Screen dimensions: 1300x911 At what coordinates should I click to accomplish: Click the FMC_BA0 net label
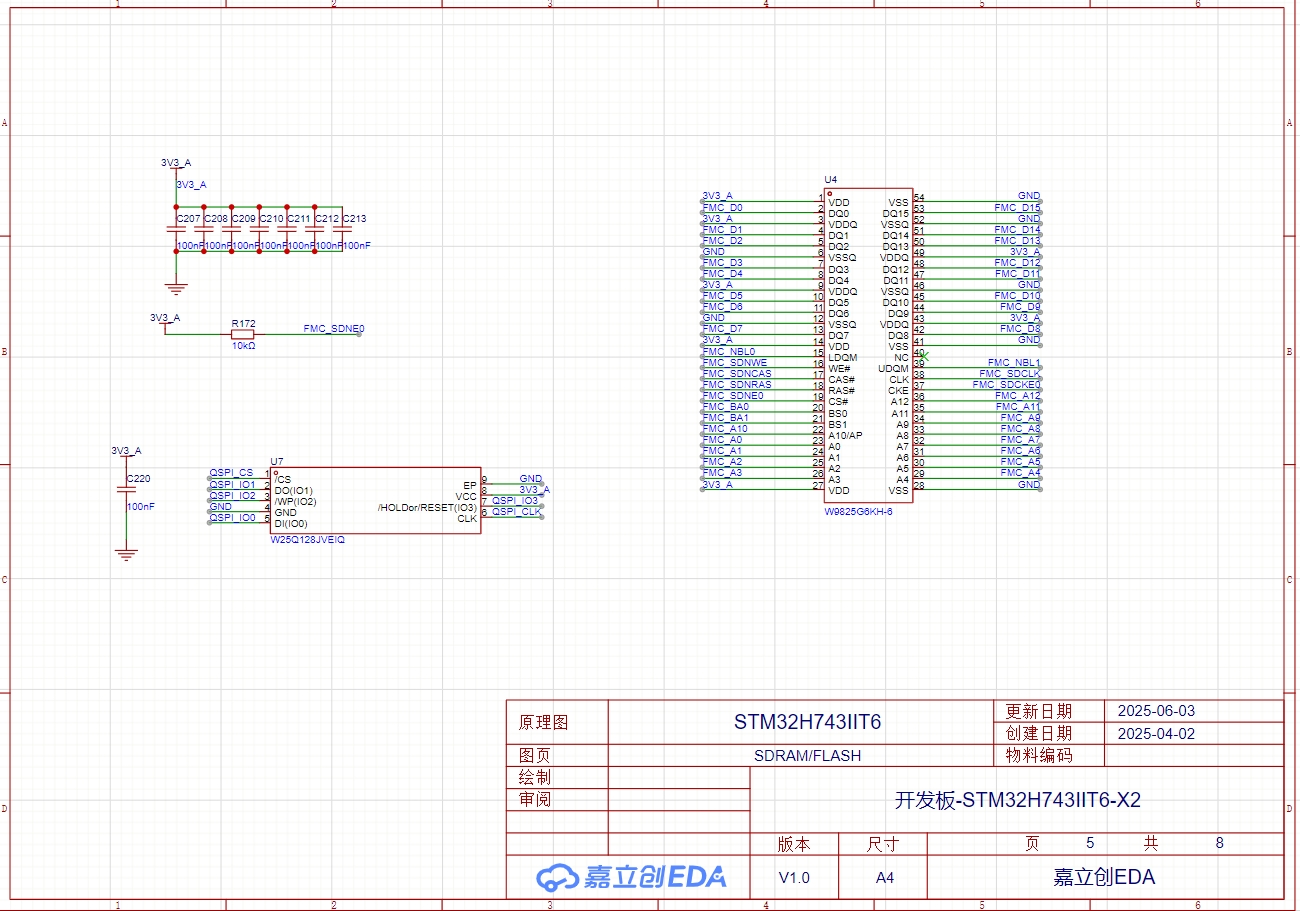[725, 407]
